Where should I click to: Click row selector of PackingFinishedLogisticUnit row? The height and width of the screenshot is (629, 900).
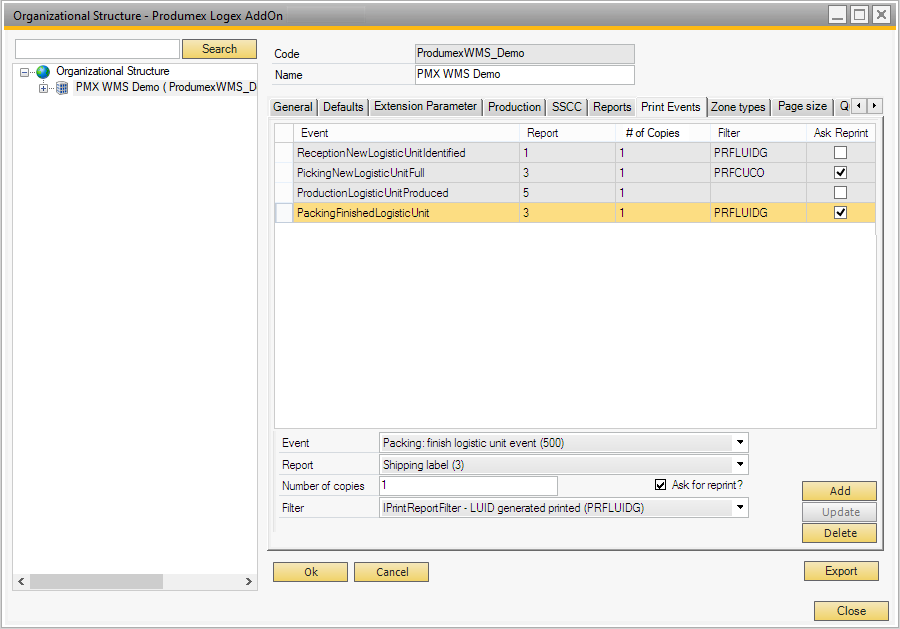point(284,213)
